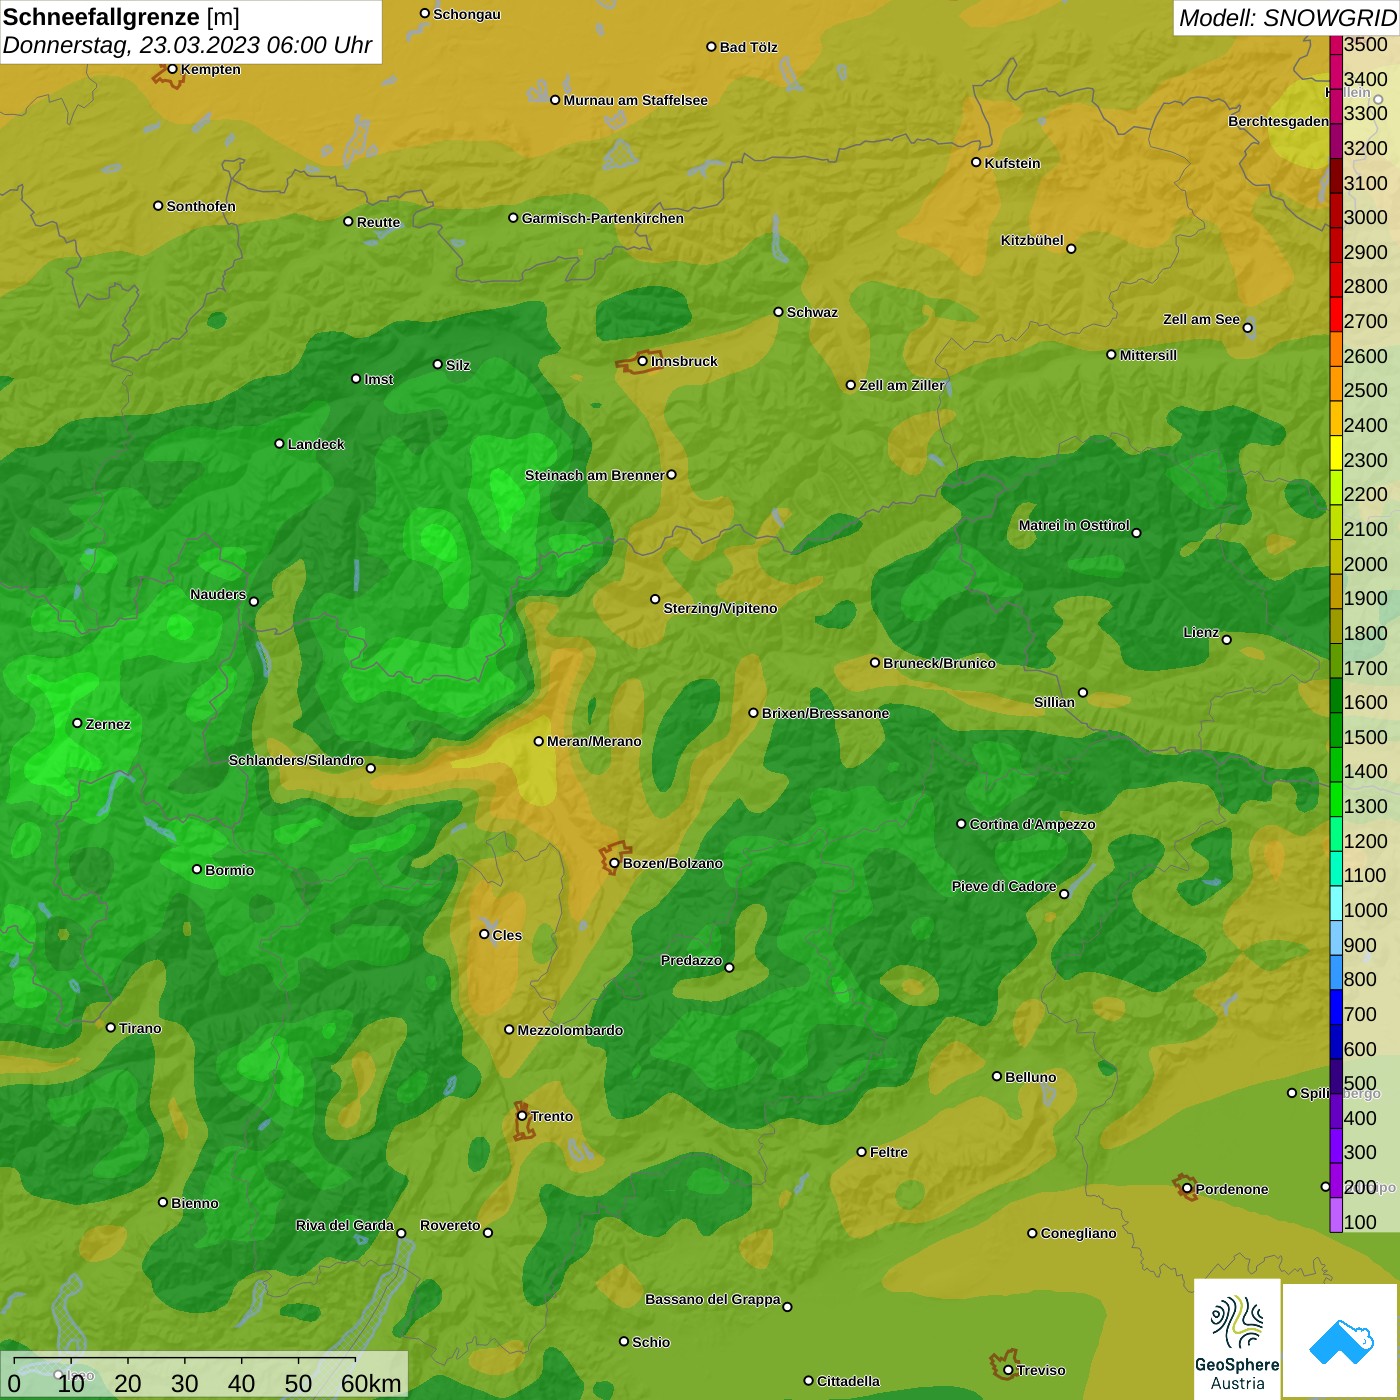Click the Kufstein location dot
Viewport: 1400px width, 1400px height.
click(976, 162)
